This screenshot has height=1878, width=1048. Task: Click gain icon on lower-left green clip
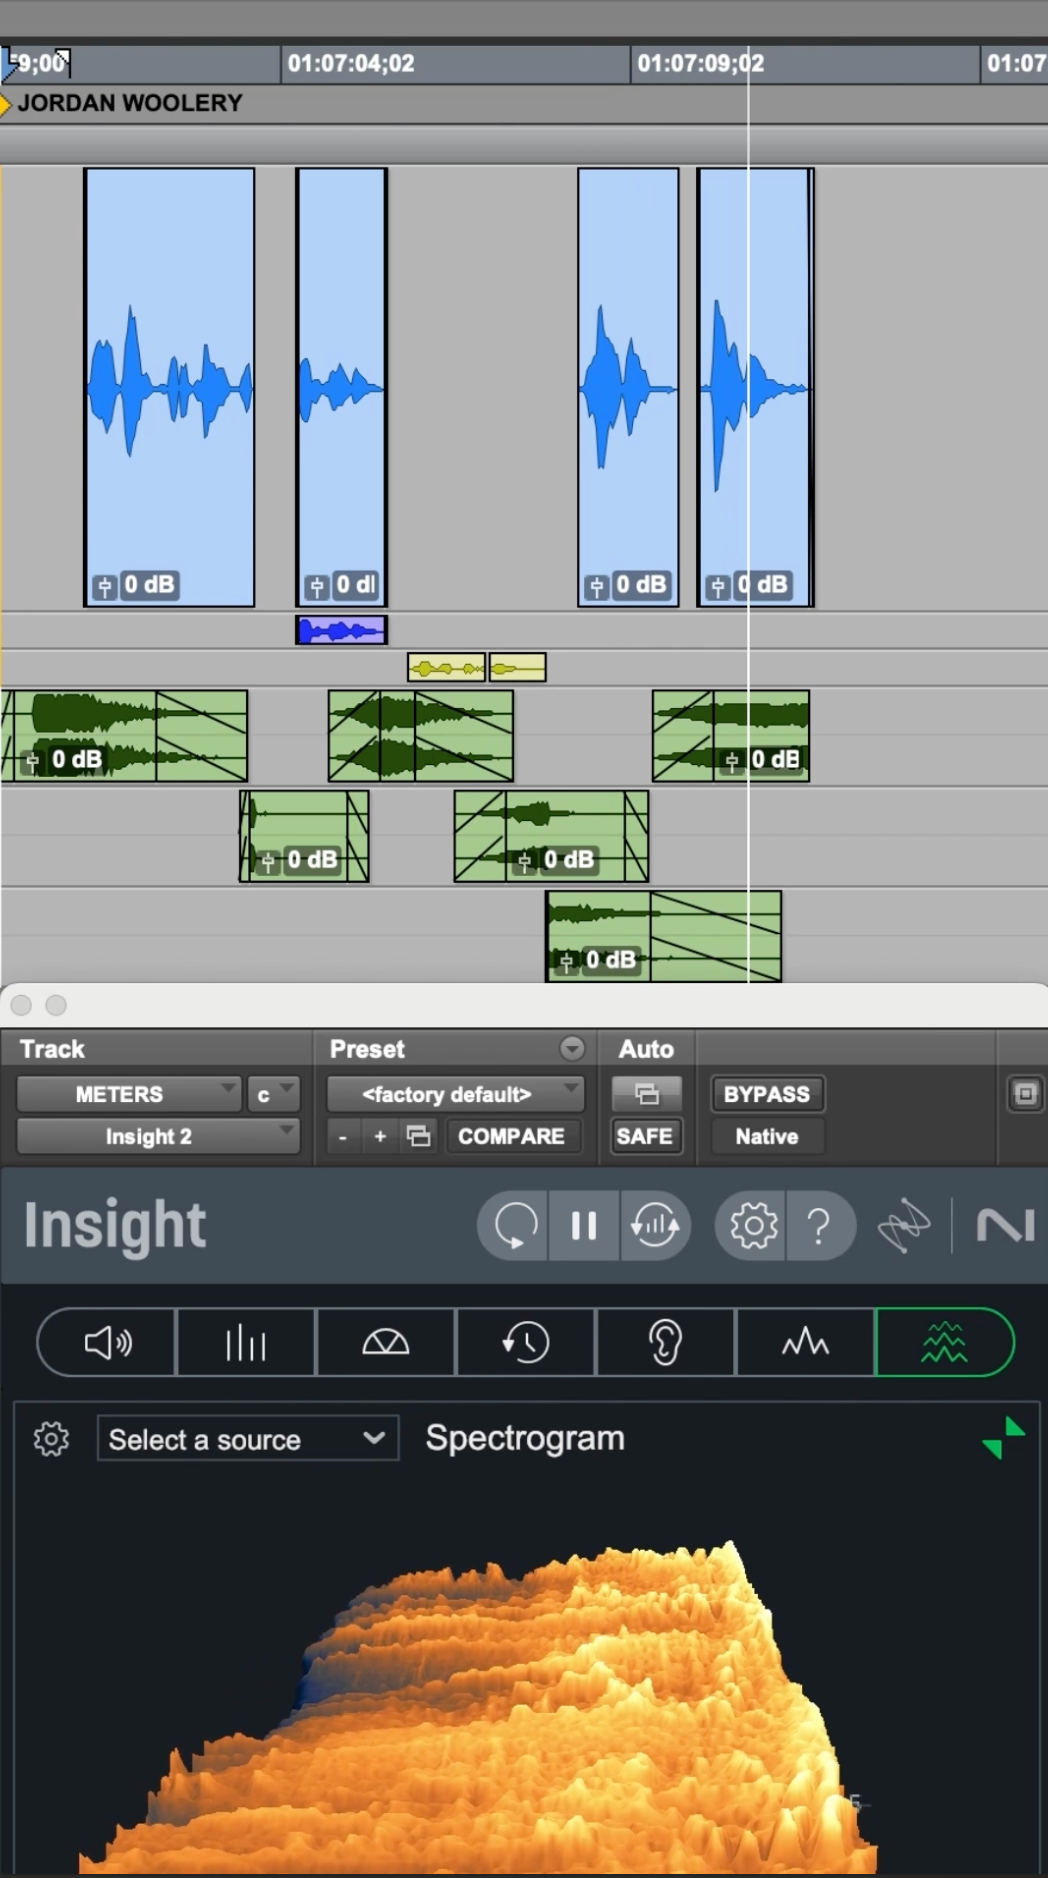(267, 862)
